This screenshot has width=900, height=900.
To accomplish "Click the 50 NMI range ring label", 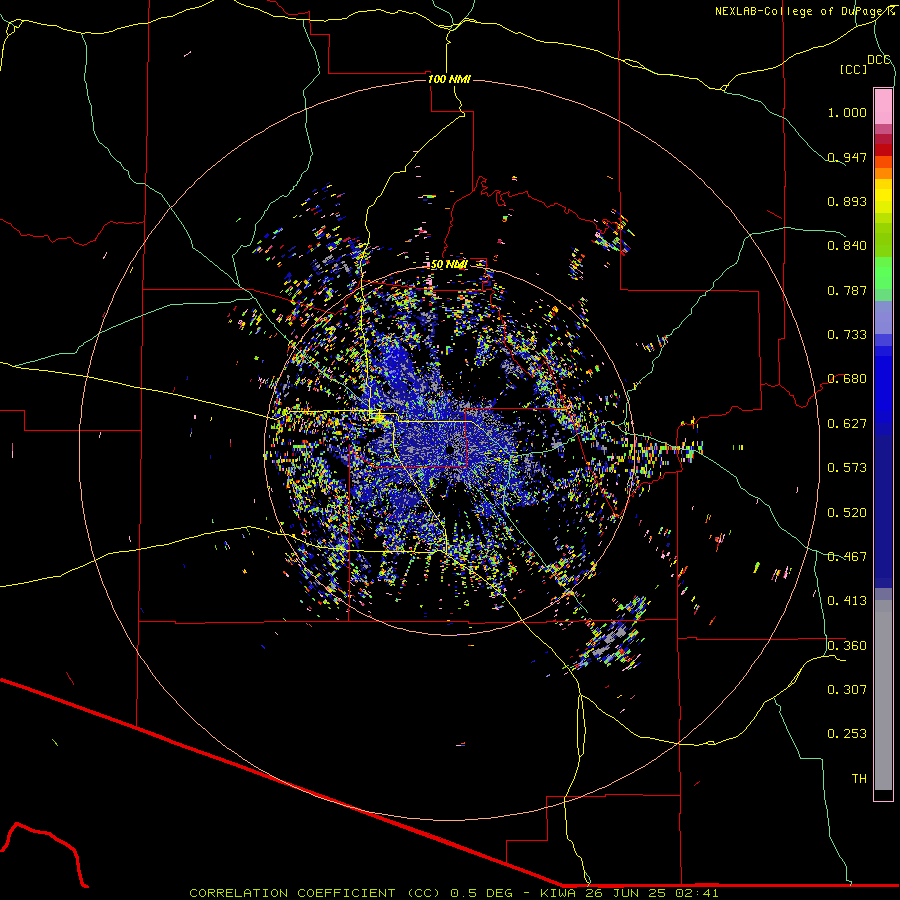I will 449,265.
